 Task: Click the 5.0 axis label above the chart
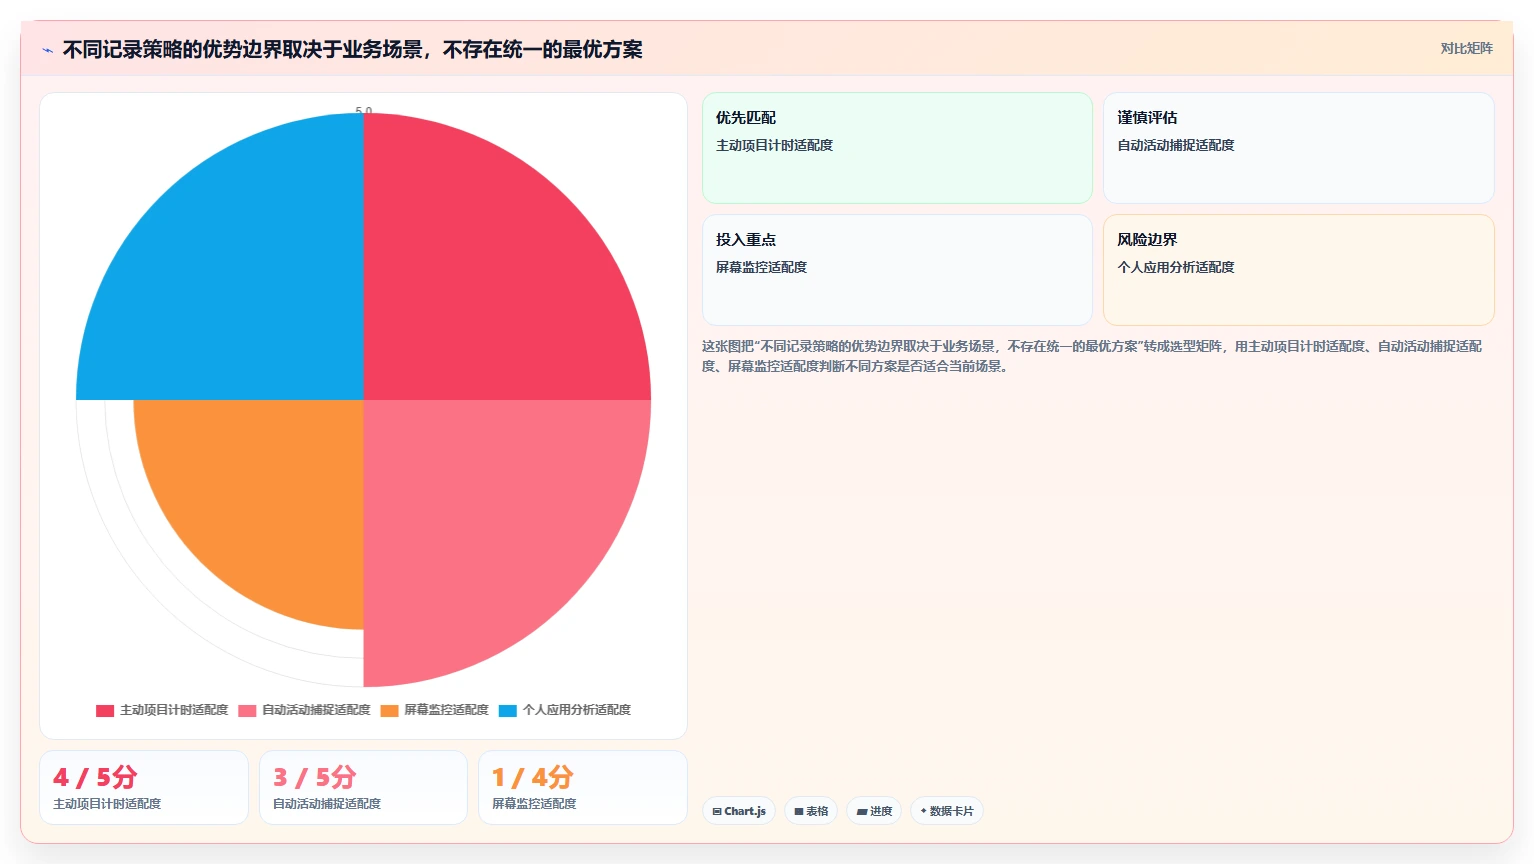364,110
